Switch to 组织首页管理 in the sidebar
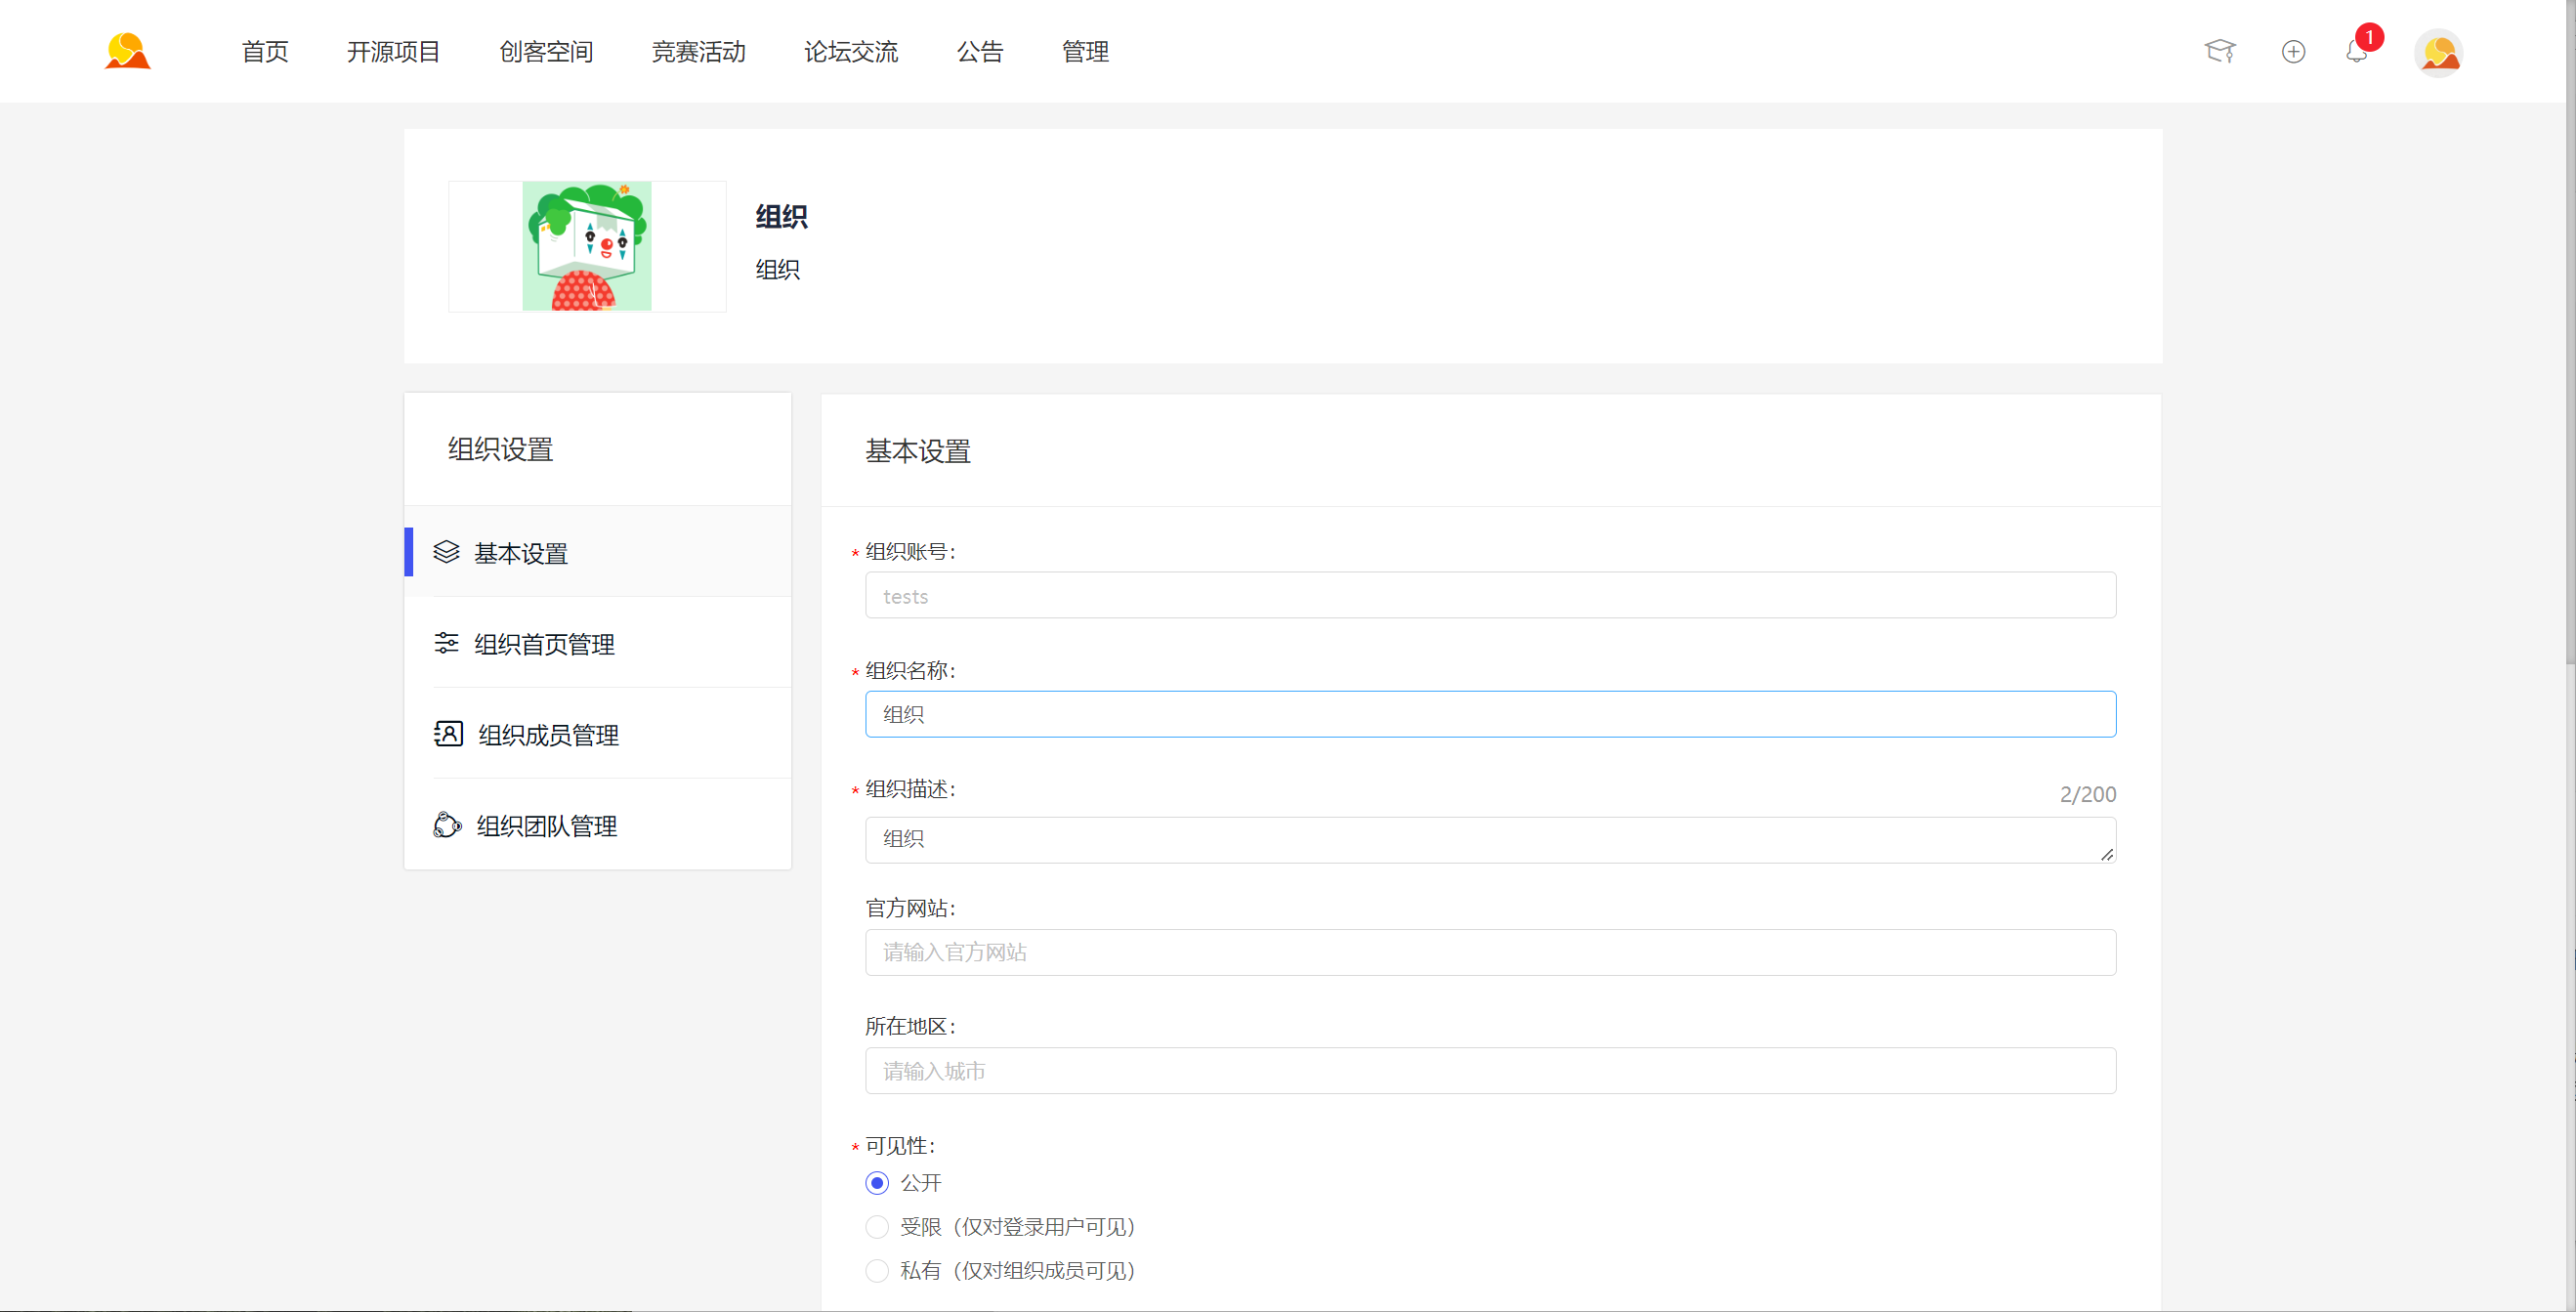This screenshot has height=1312, width=2576. (598, 643)
